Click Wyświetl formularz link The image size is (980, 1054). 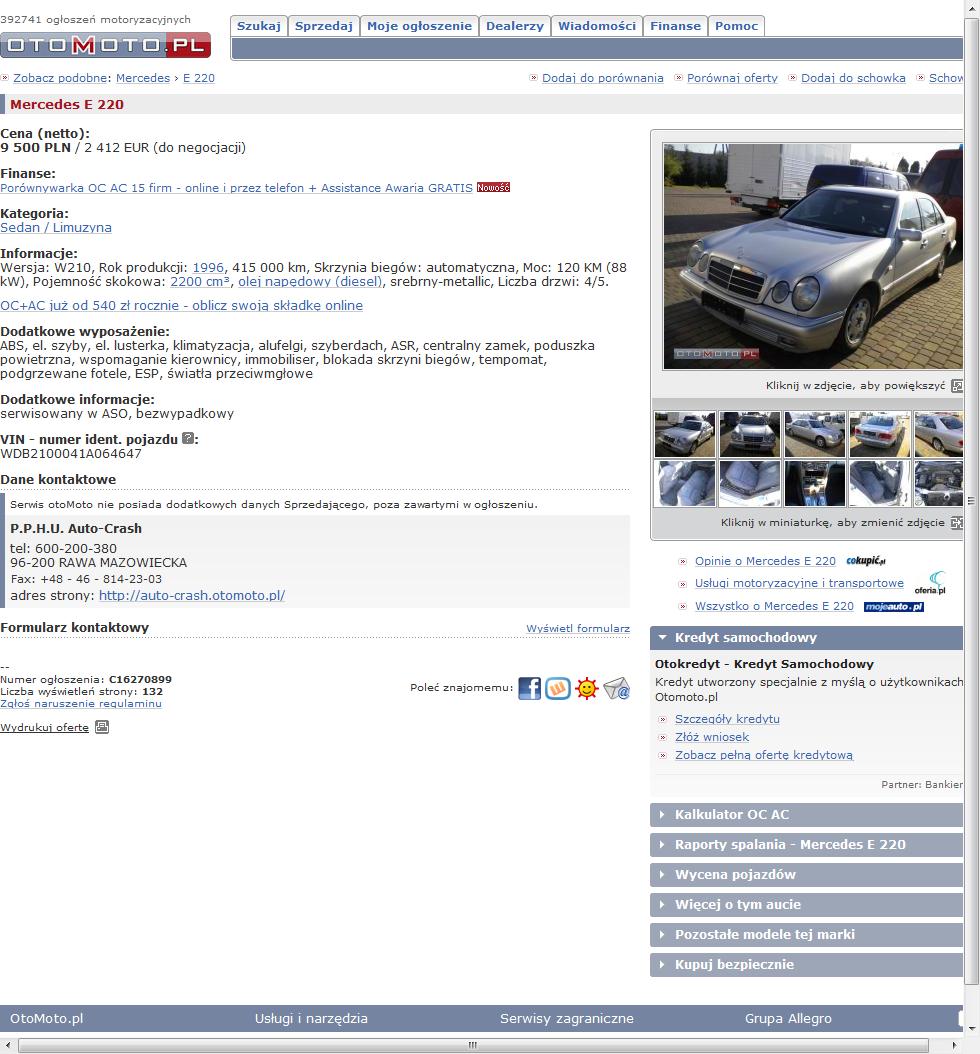pos(578,629)
